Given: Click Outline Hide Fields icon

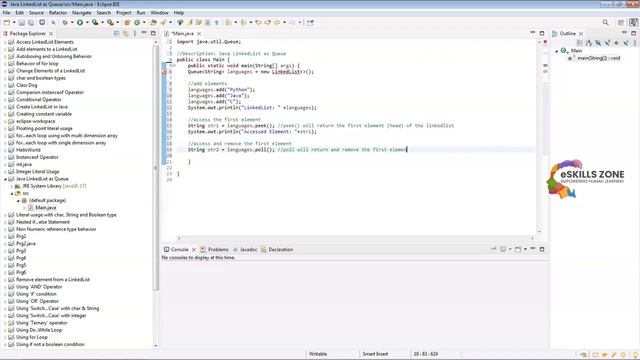Looking at the screenshot, I should (598, 42).
